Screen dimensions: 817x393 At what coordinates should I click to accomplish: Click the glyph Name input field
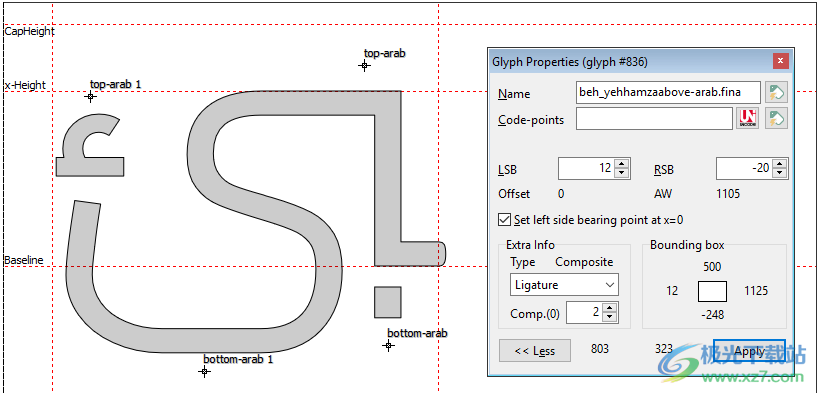point(668,93)
